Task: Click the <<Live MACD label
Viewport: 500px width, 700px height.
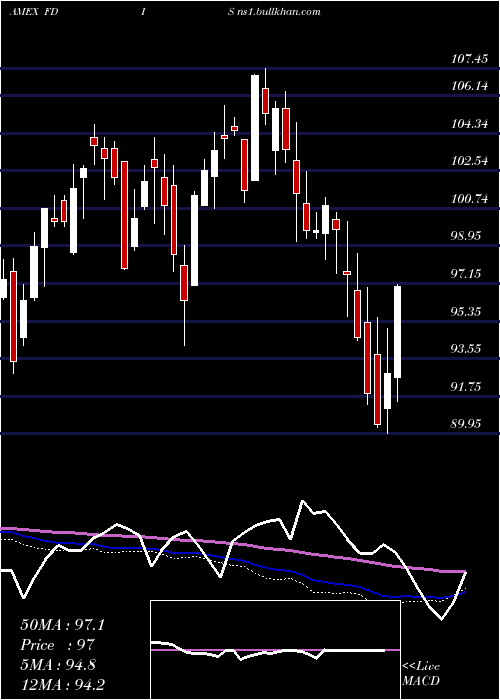Action: click(421, 673)
